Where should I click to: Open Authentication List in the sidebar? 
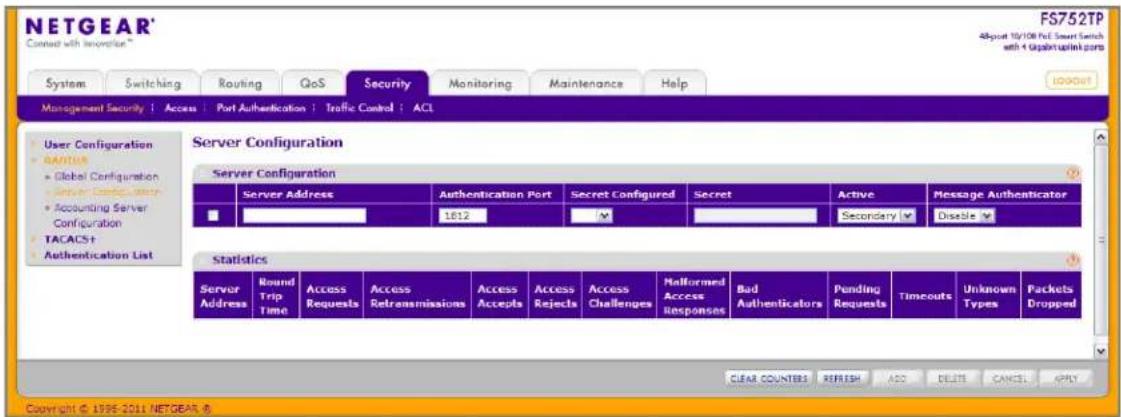click(x=99, y=255)
